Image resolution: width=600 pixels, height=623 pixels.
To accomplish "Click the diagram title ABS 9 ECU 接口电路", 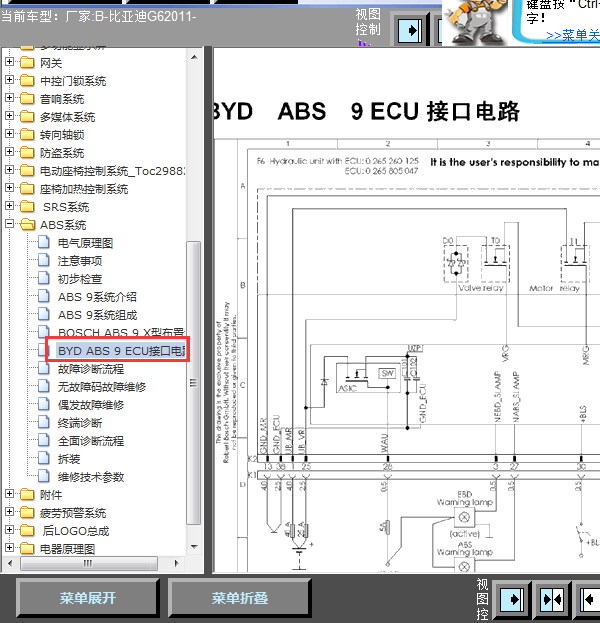I will [399, 111].
